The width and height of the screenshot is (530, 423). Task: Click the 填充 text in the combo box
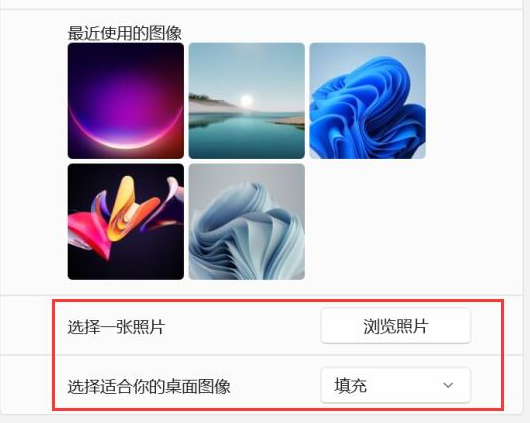coord(351,385)
